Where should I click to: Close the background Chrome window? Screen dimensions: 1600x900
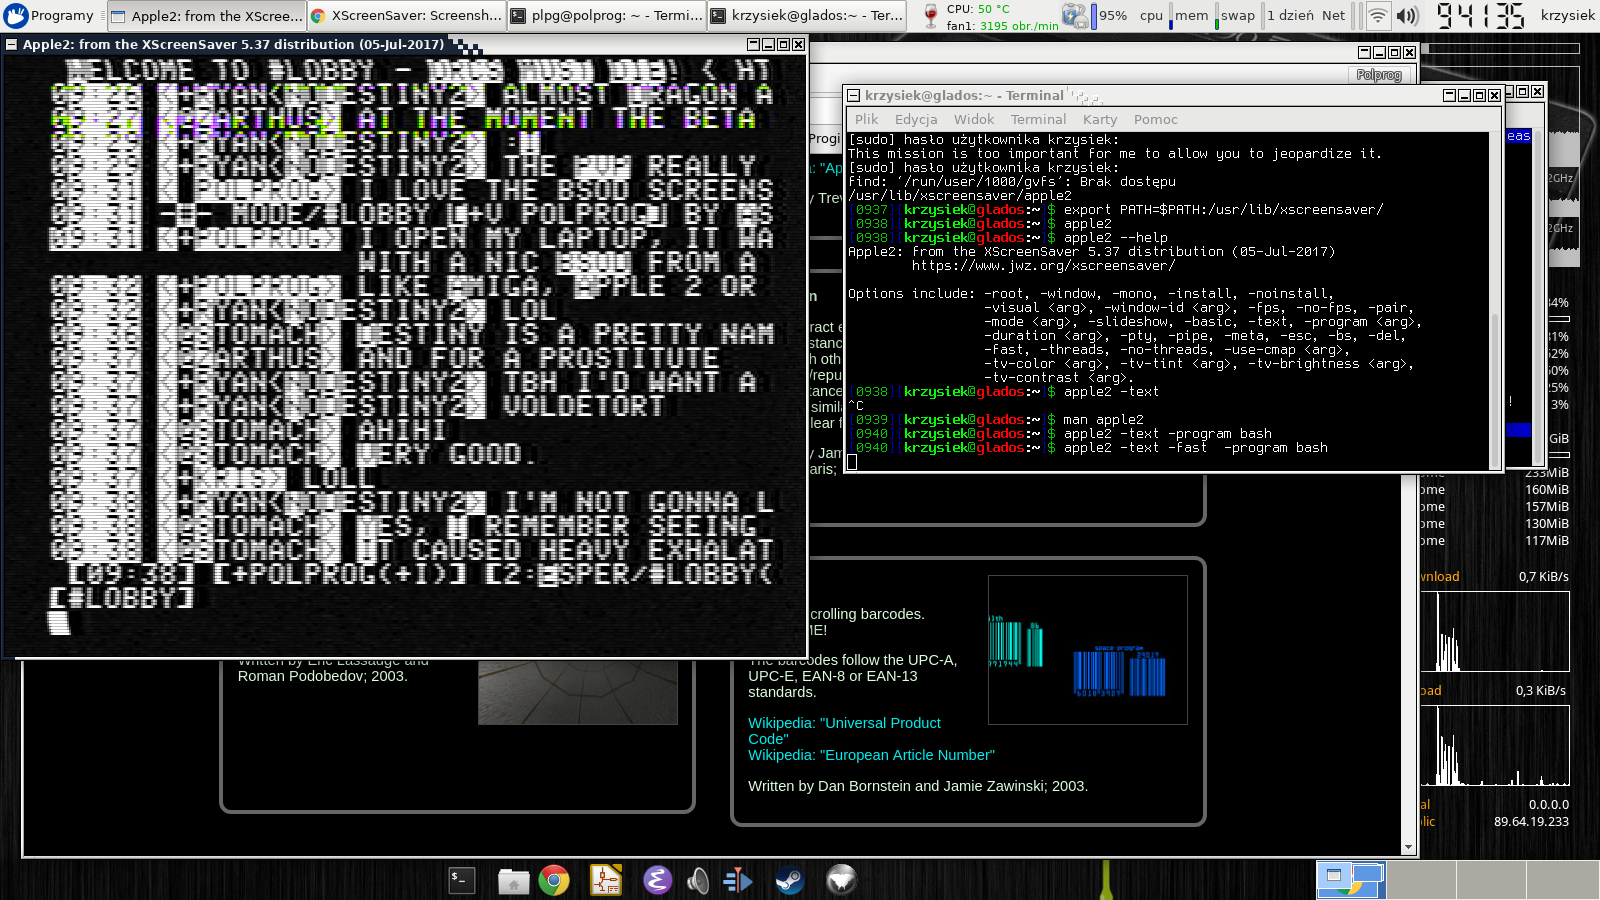click(x=1409, y=52)
